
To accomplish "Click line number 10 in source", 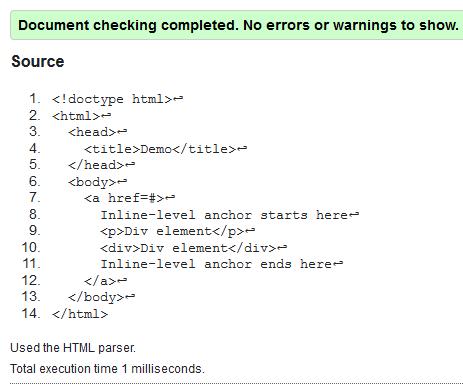I will [x=31, y=247].
